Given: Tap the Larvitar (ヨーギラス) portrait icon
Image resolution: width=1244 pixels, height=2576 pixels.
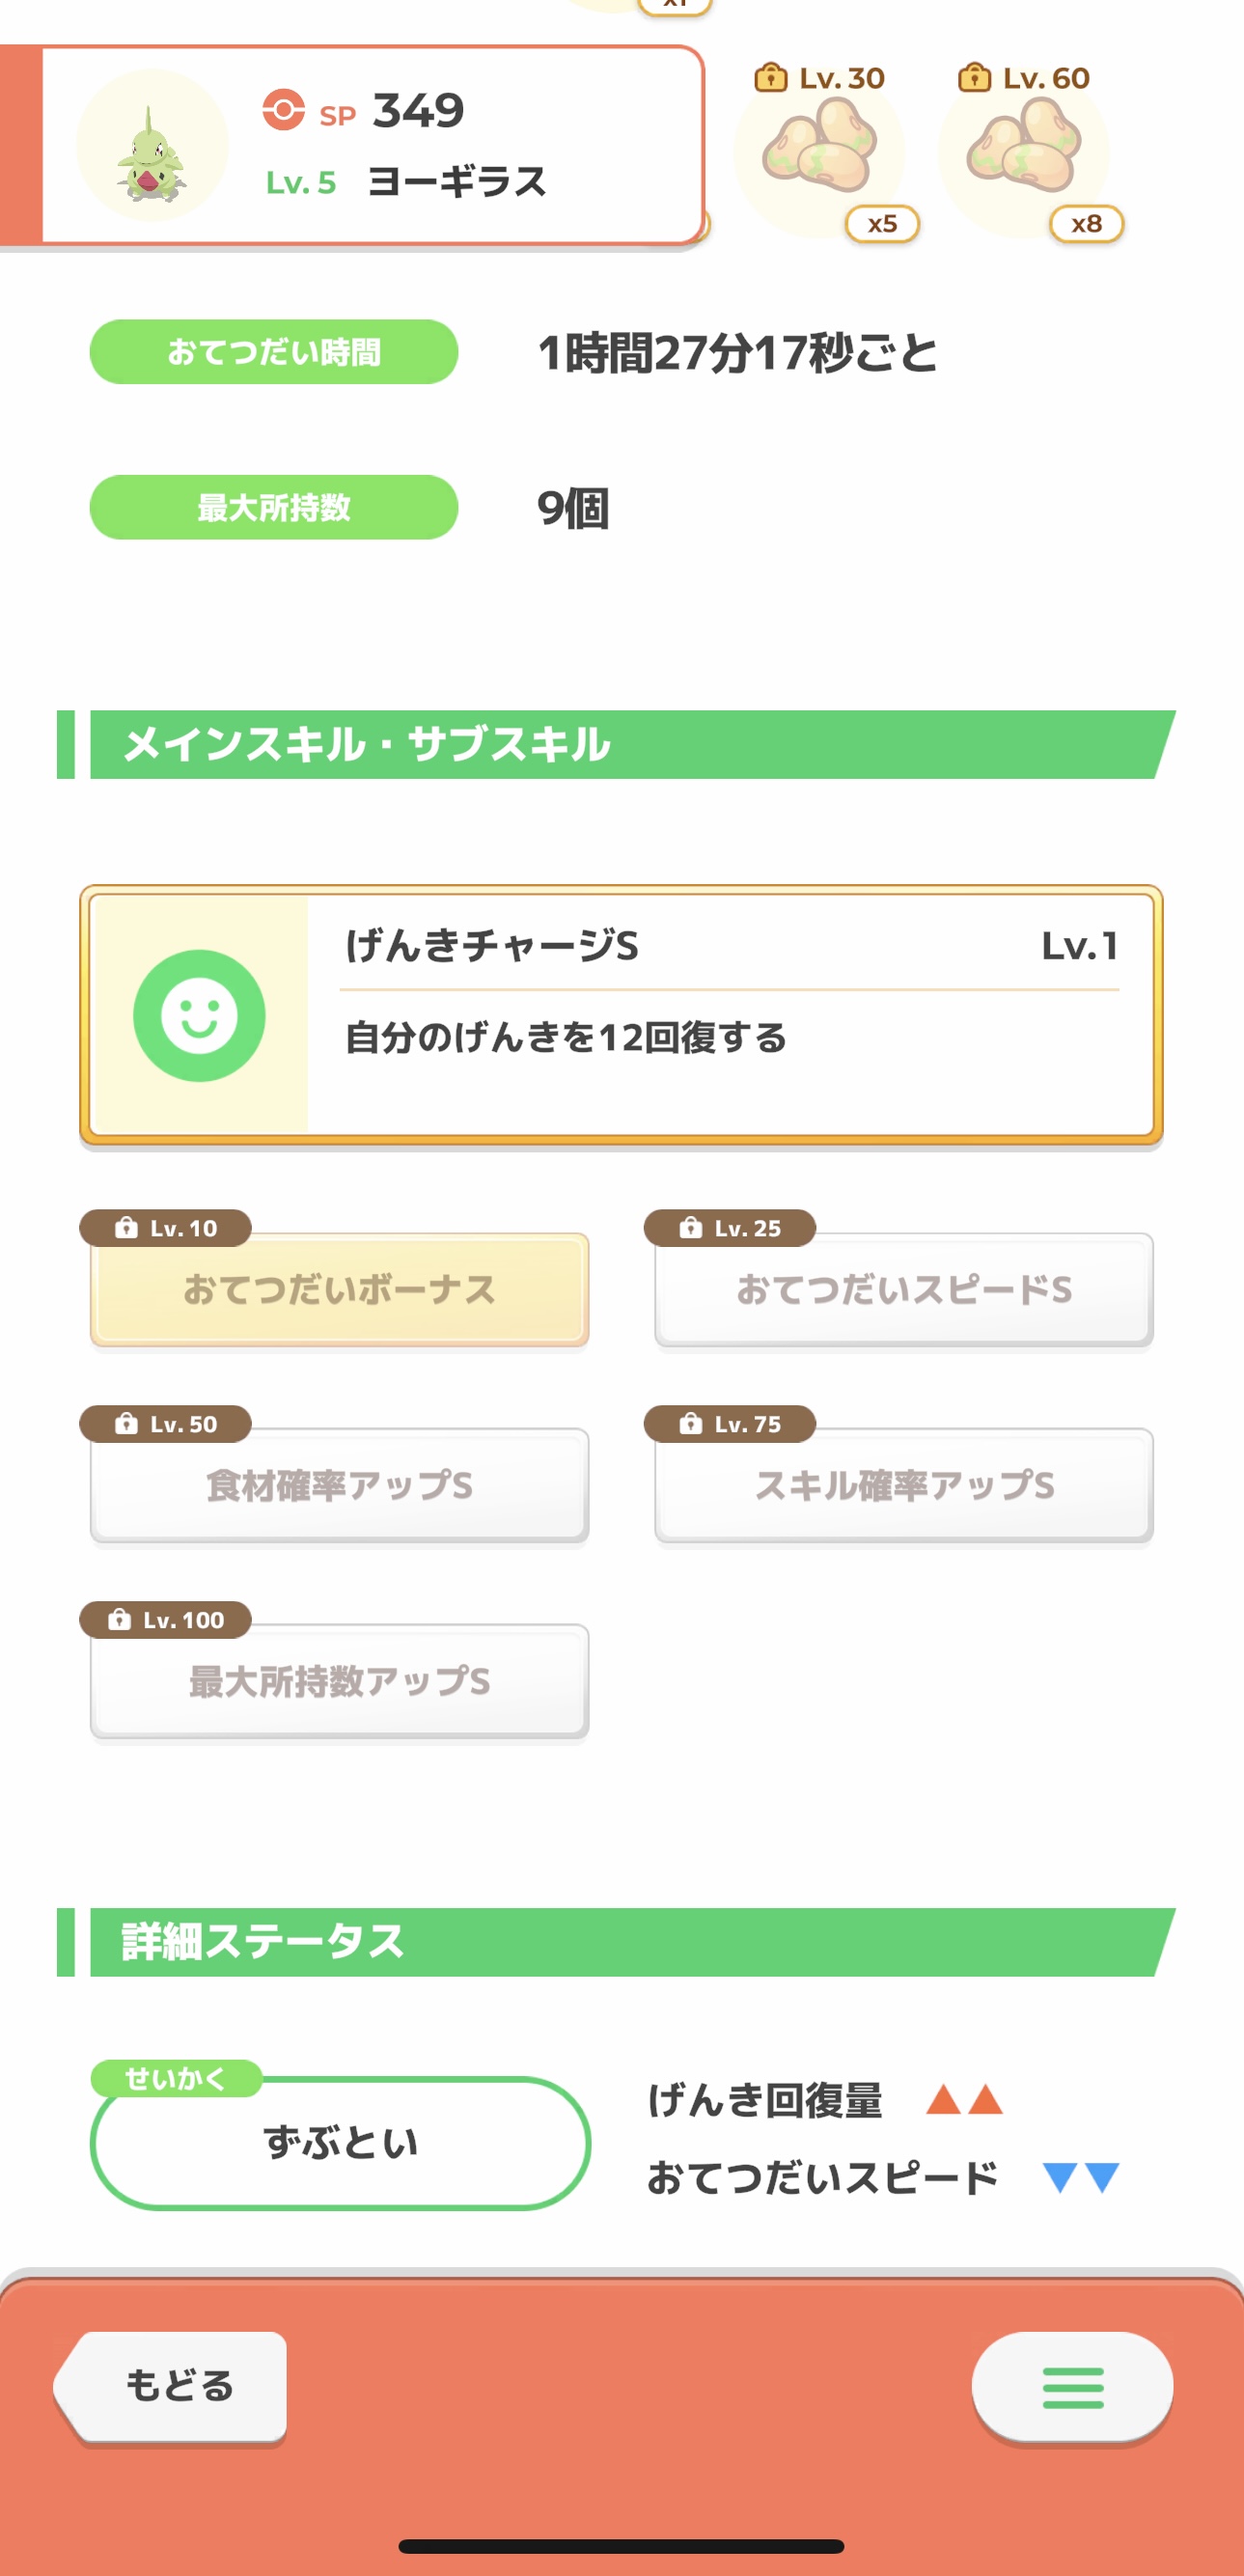Looking at the screenshot, I should tap(152, 146).
